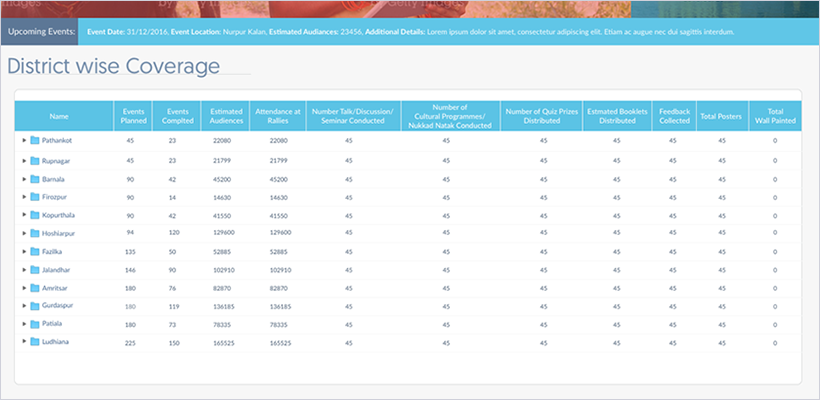Screen dimensions: 820x400
Task: Click the folder icon beside Rupnagar
Action: (x=35, y=160)
